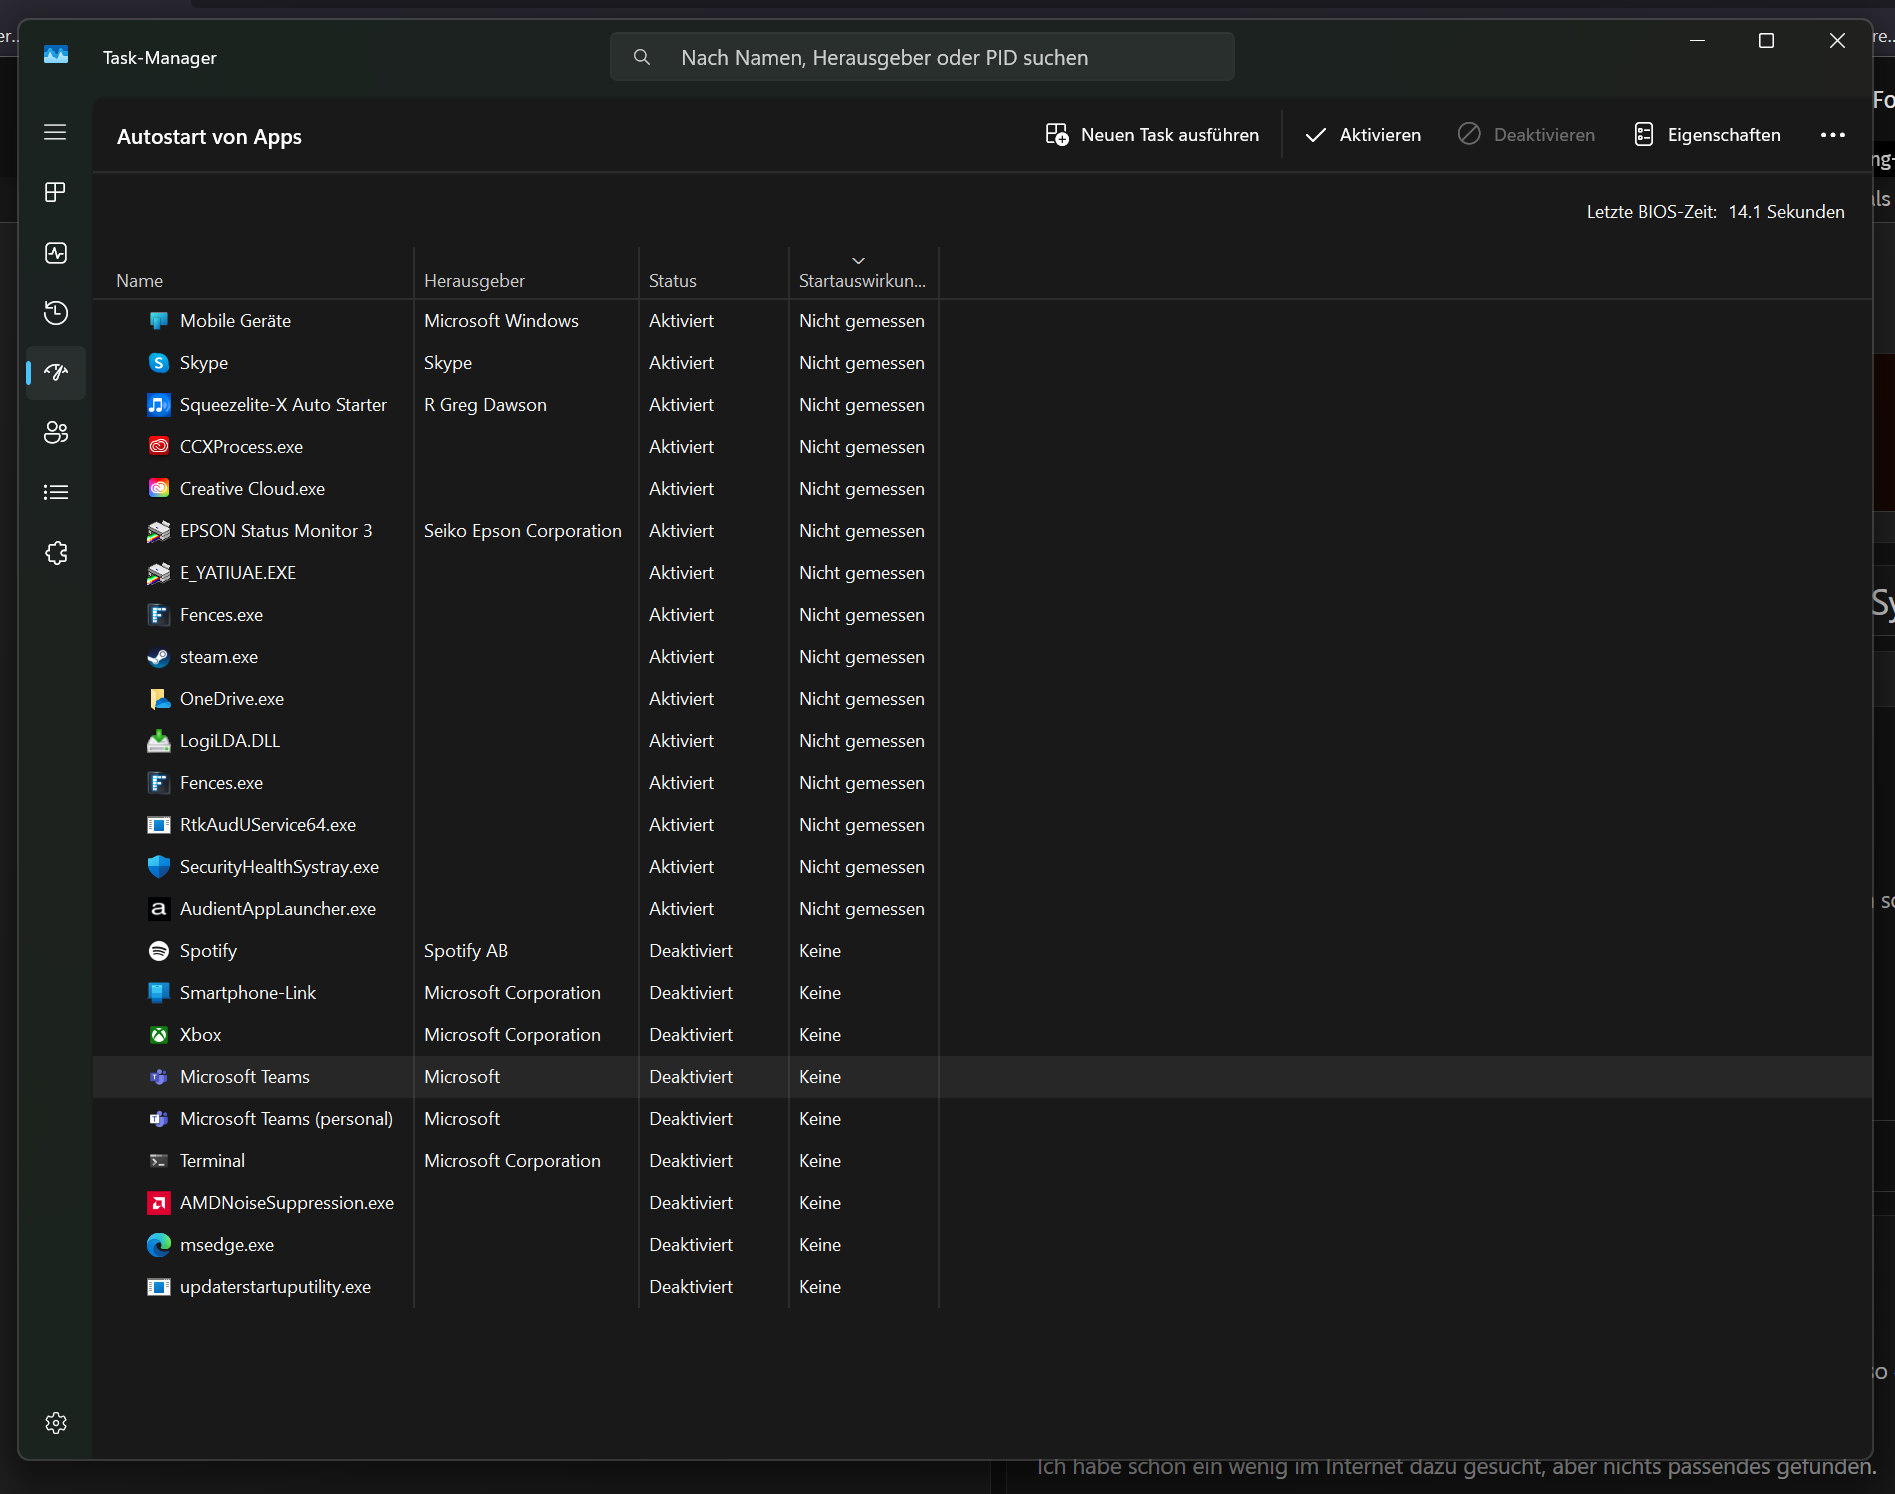This screenshot has width=1895, height=1494.
Task: Click publisher Spotify AB
Action: (x=465, y=950)
